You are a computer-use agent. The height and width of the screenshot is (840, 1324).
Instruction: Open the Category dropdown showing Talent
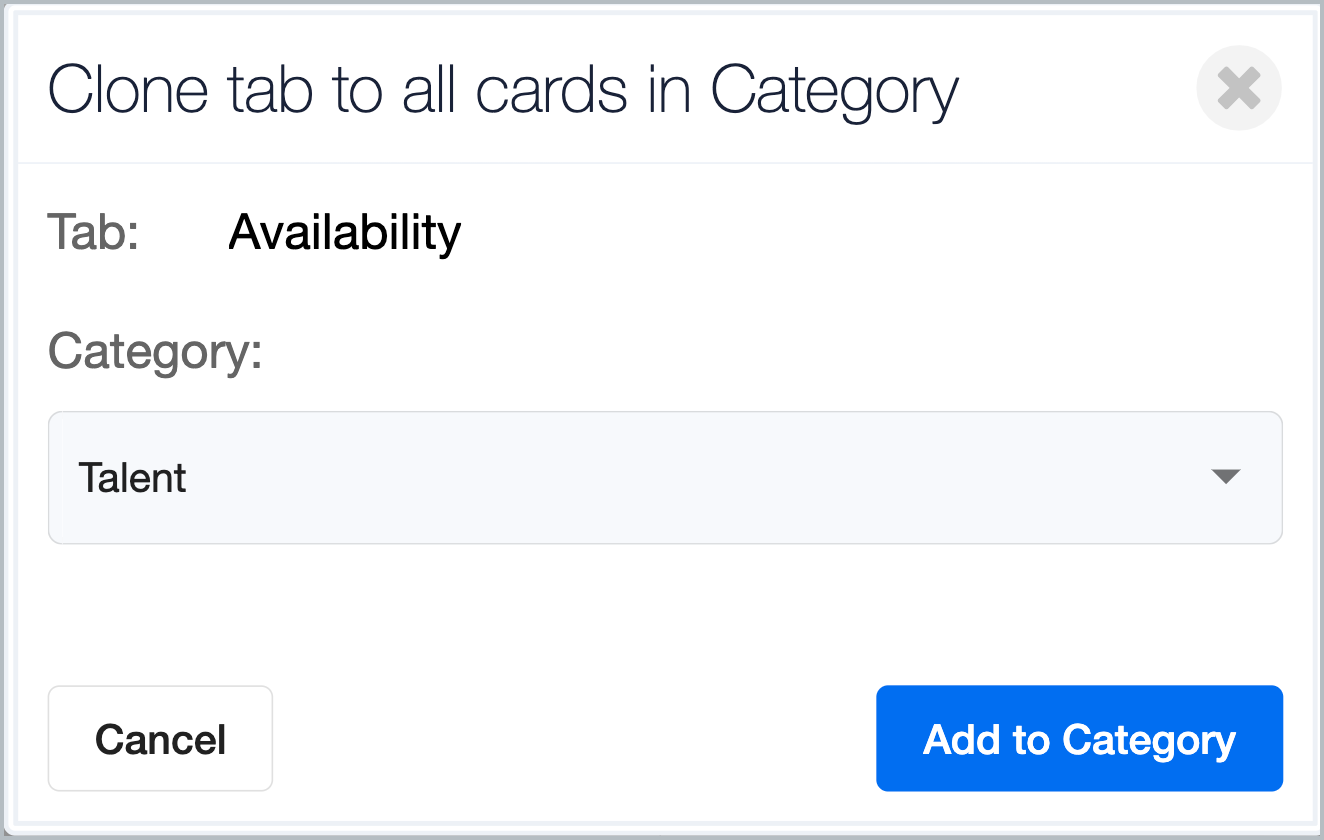tap(665, 478)
